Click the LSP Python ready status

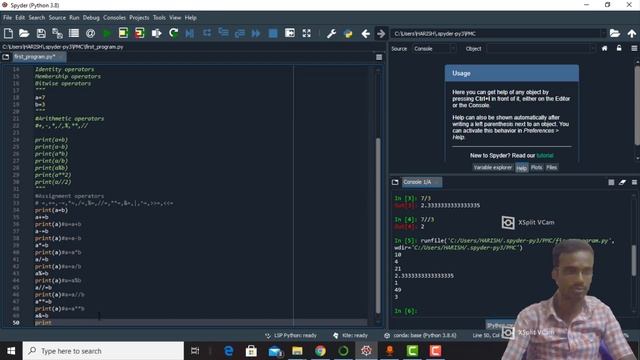291,336
